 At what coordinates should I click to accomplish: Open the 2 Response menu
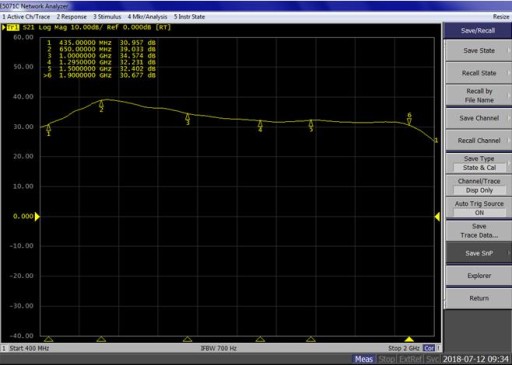click(x=71, y=17)
